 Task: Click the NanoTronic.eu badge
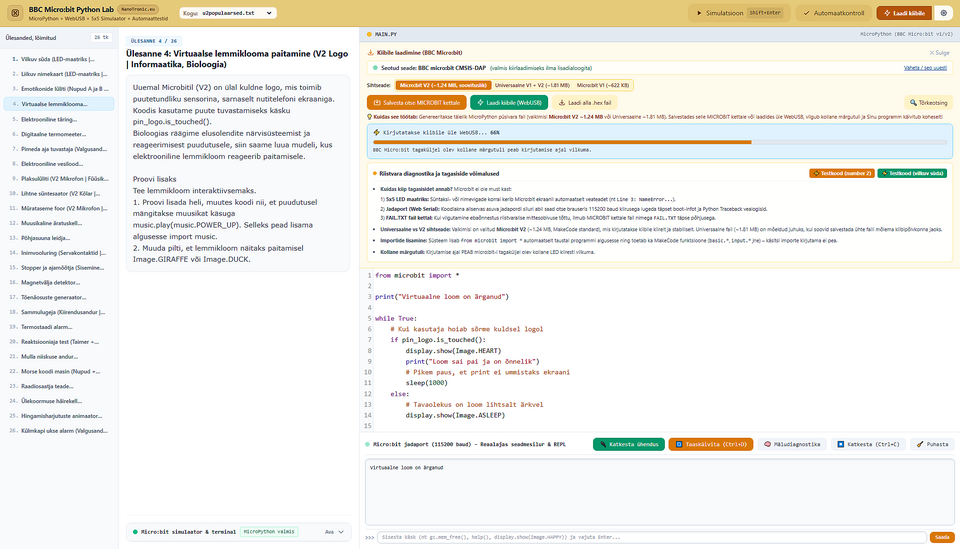pos(138,9)
